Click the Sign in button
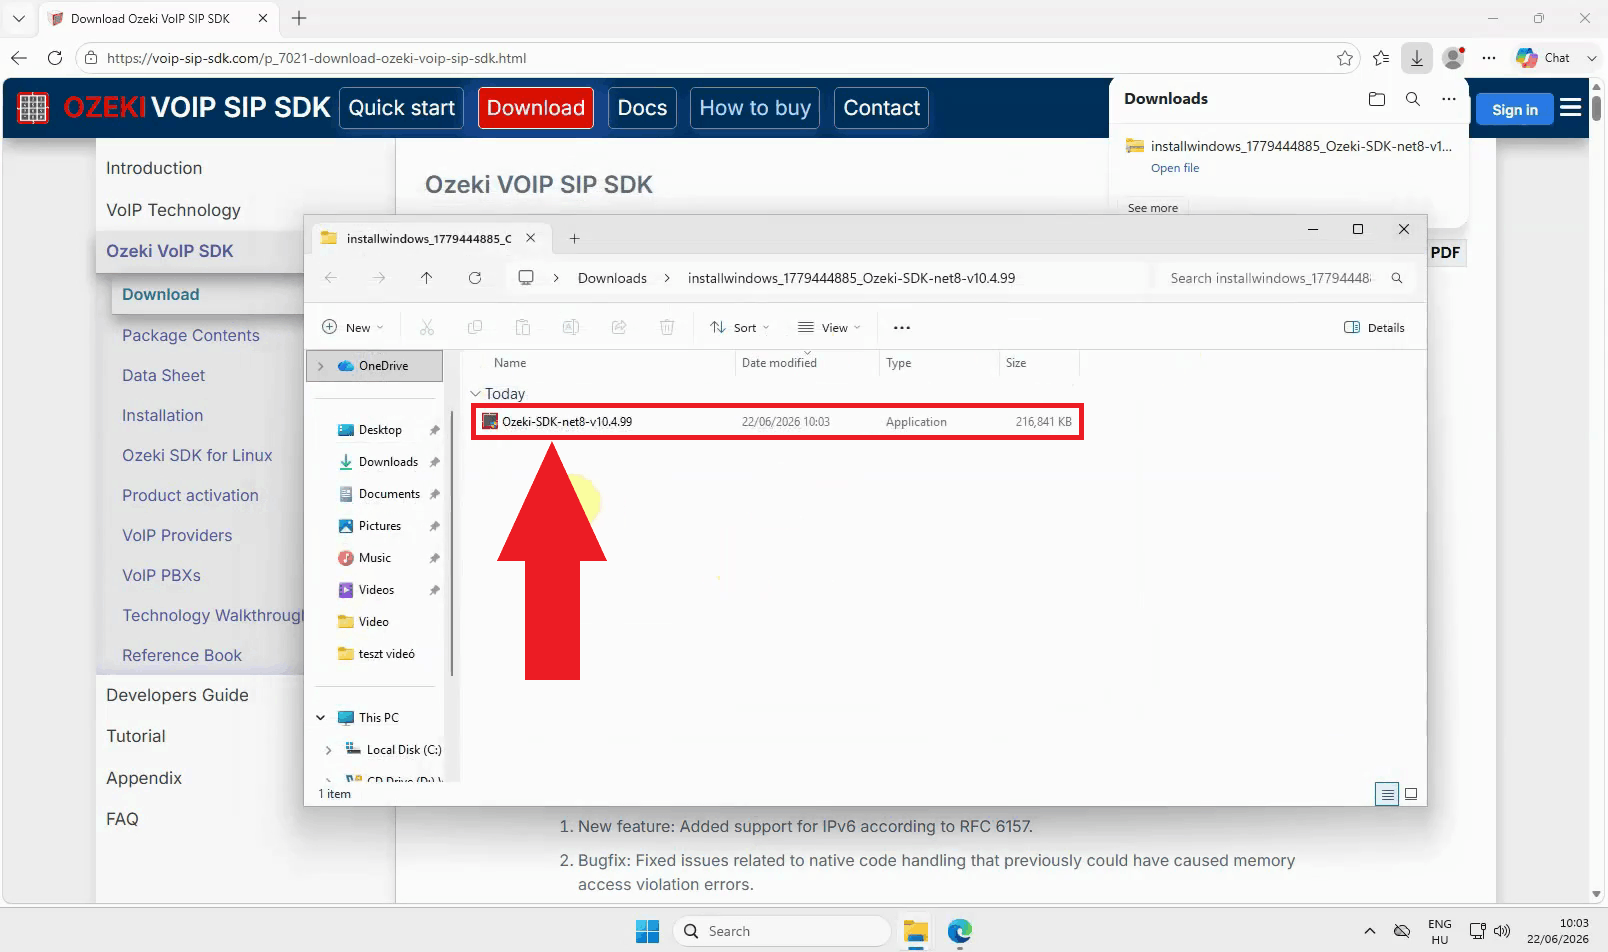The height and width of the screenshot is (952, 1608). (x=1515, y=109)
